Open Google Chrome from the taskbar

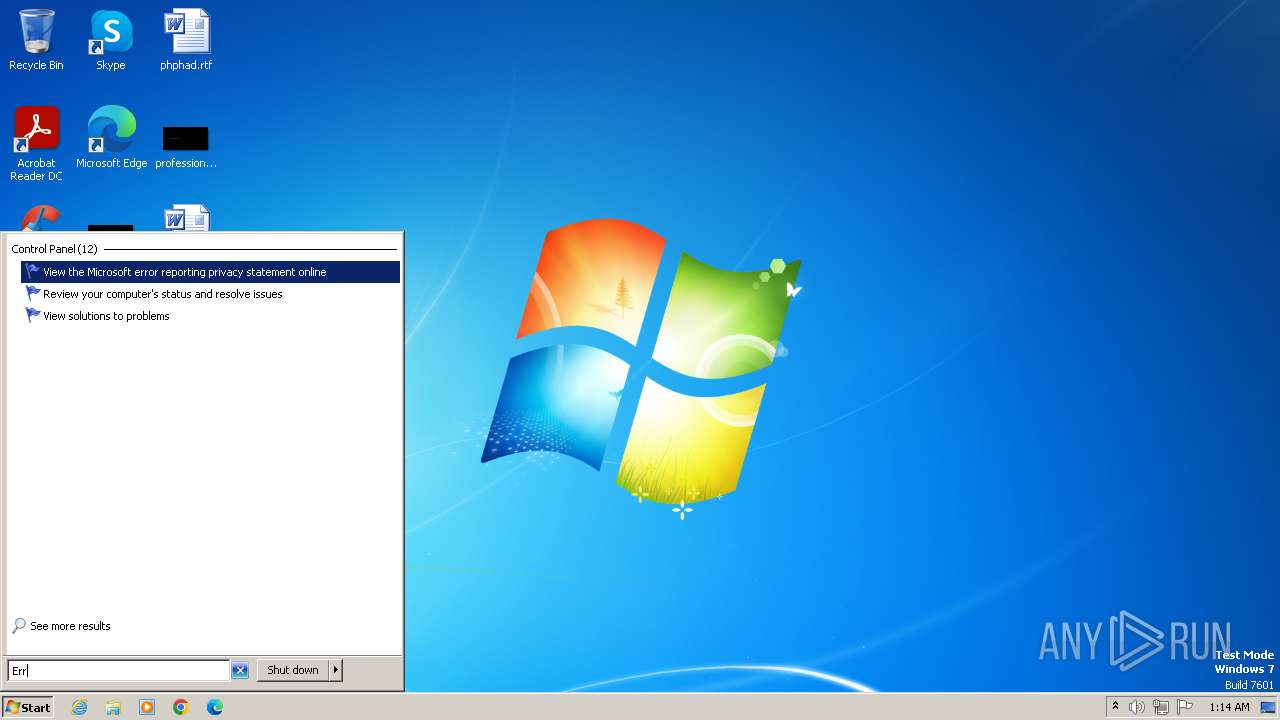(x=181, y=707)
